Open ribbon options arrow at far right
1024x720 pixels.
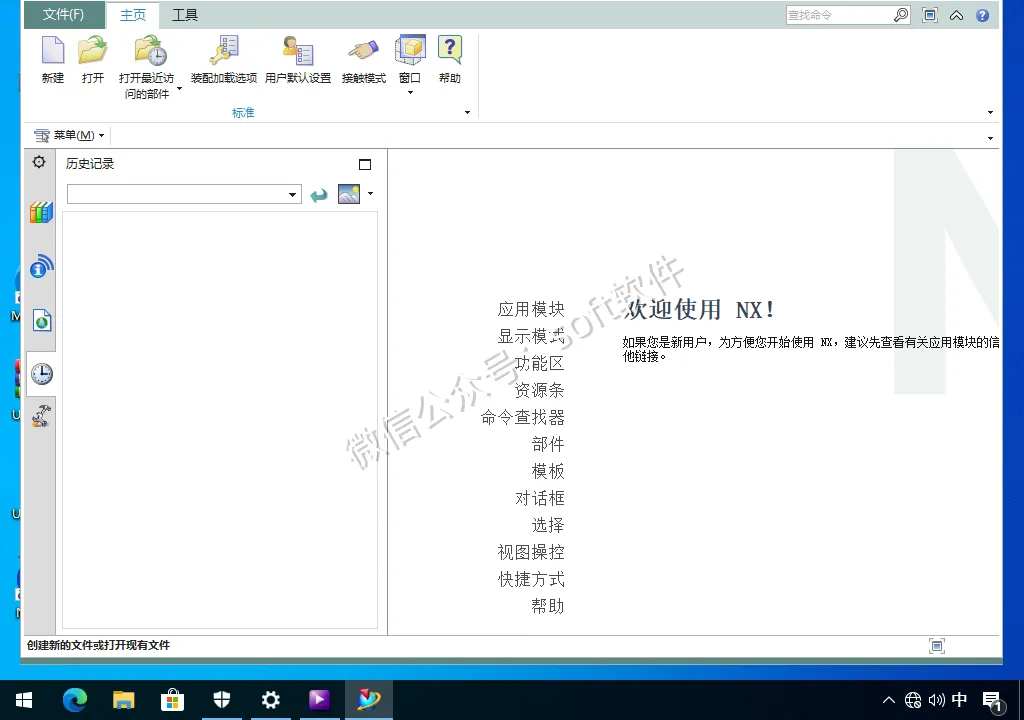[x=990, y=112]
